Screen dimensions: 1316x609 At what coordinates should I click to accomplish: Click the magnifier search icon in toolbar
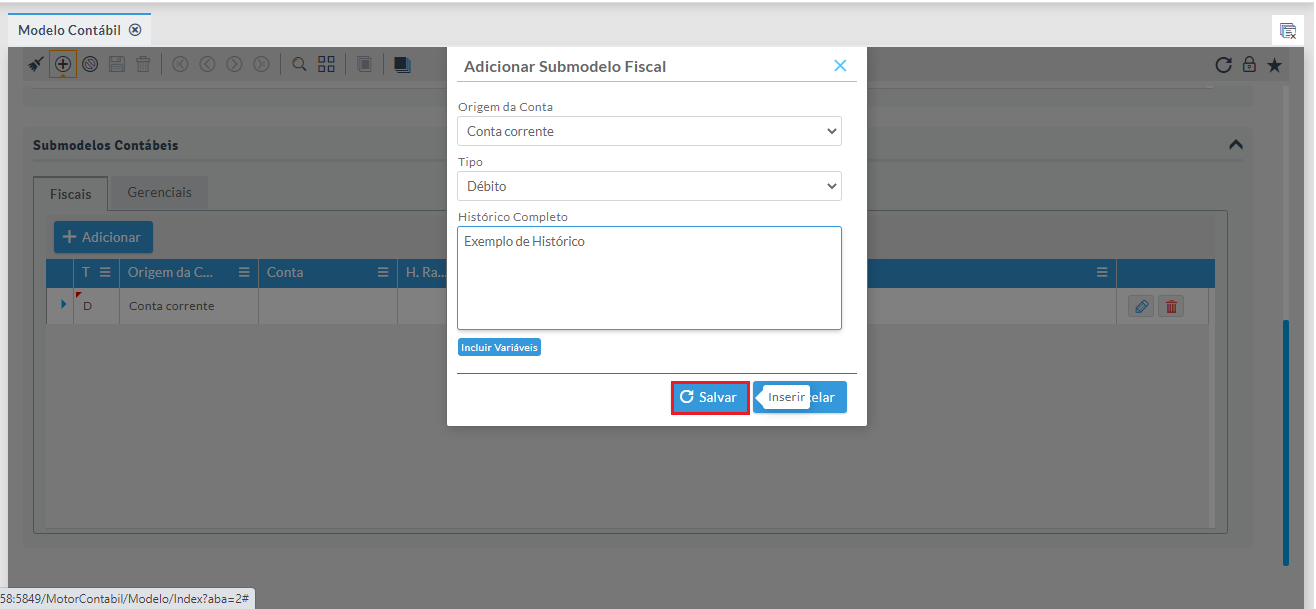point(299,65)
